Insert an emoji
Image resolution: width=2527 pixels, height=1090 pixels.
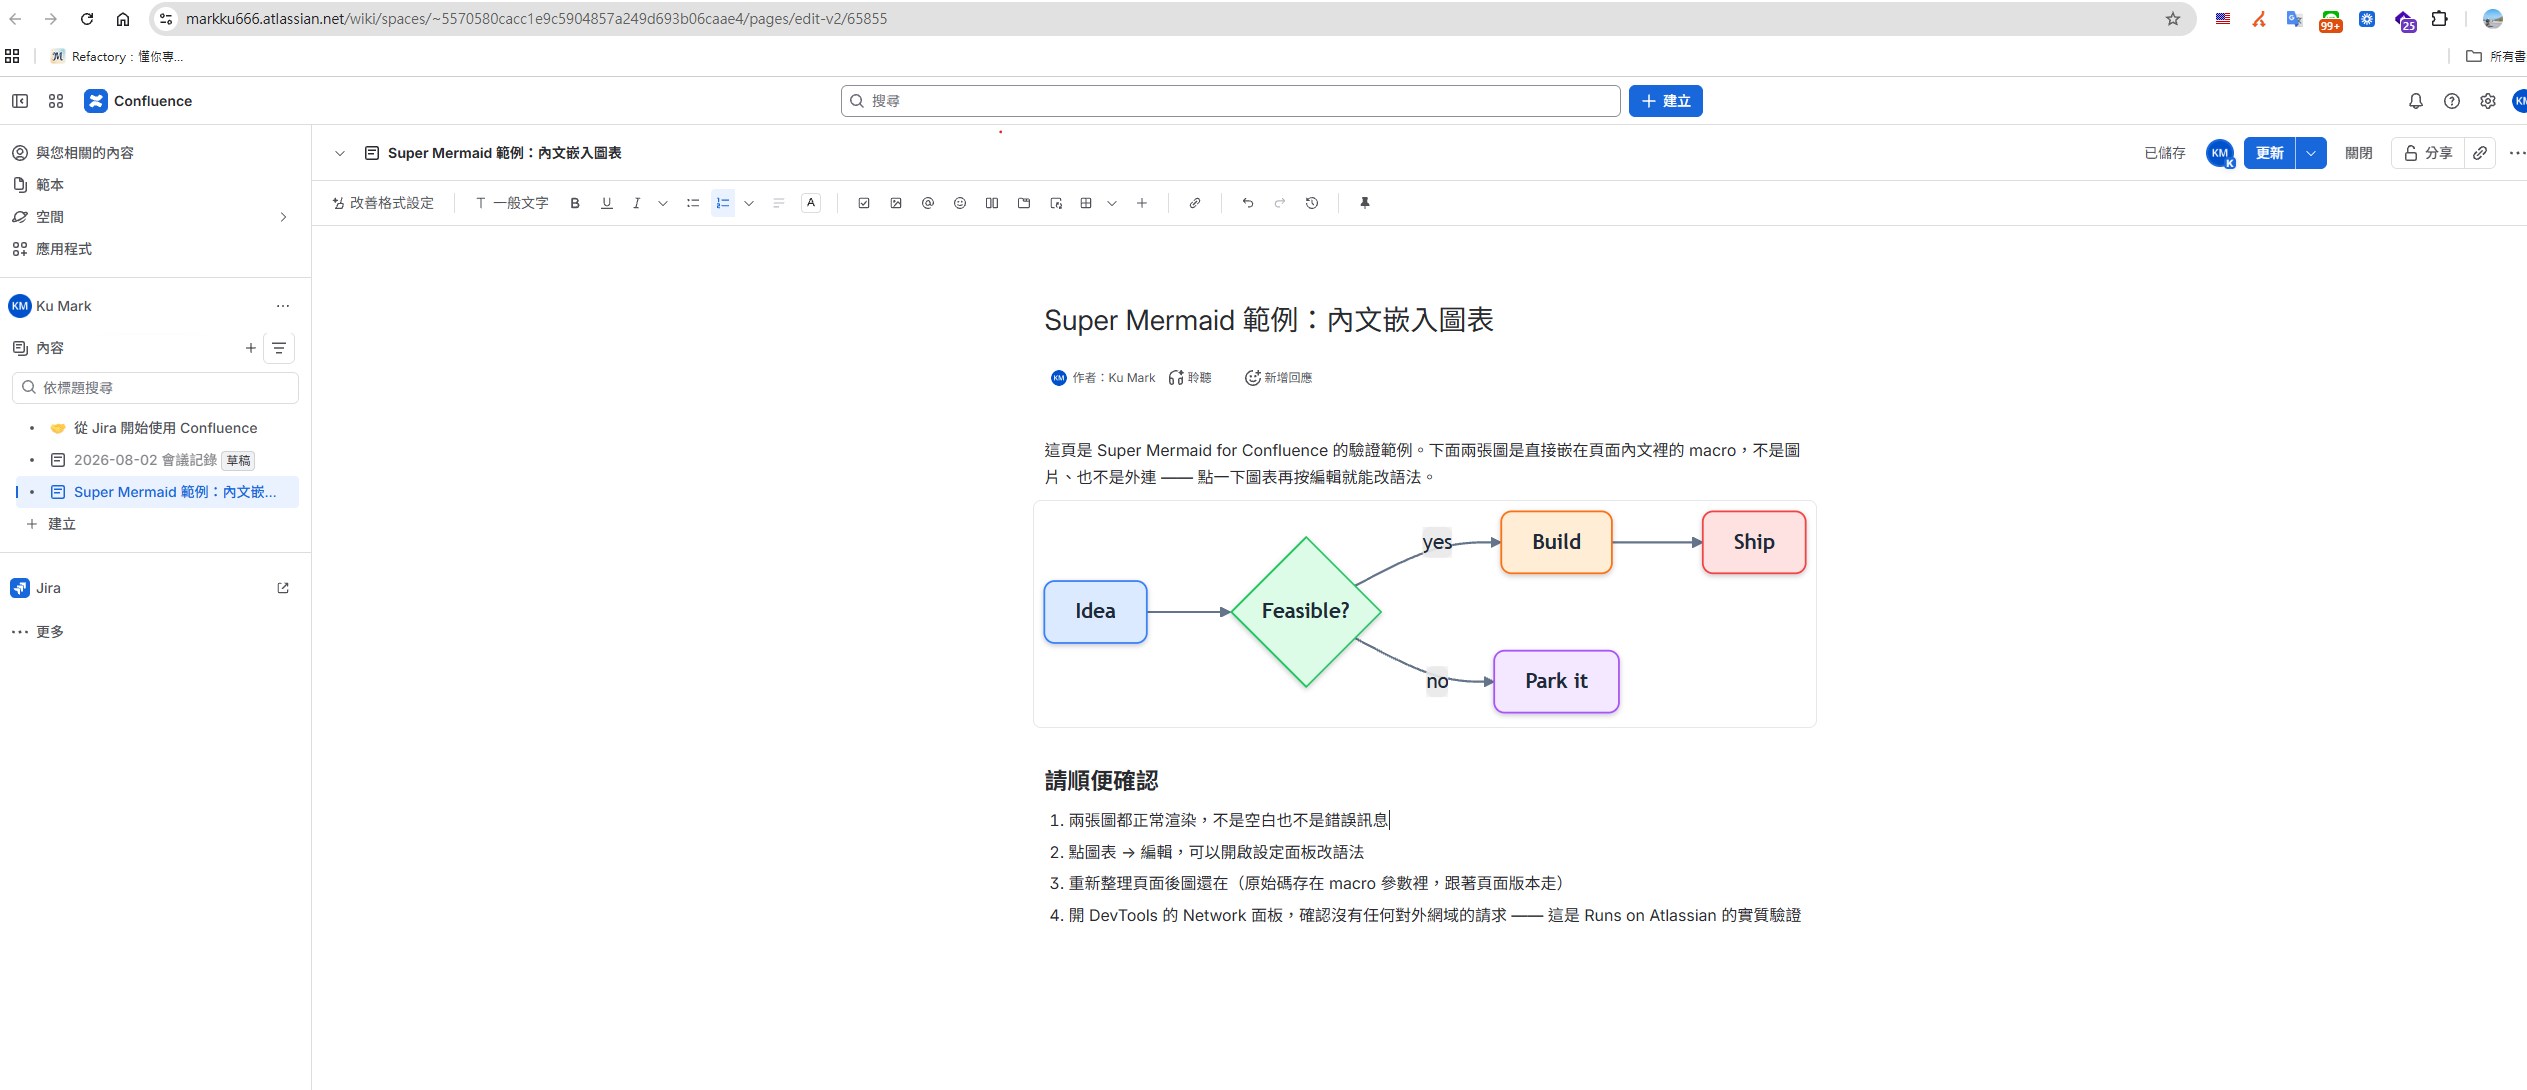click(960, 203)
